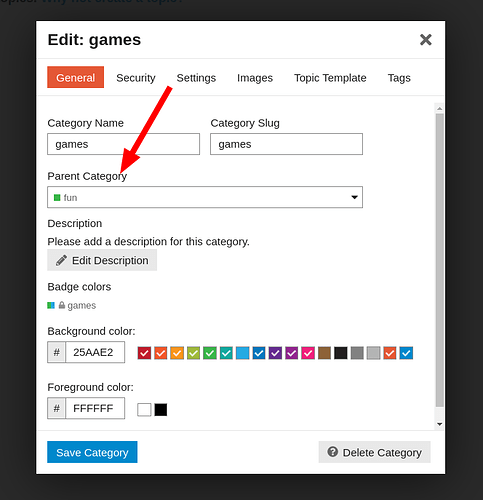Click the Parent Category label
Screen dimensions: 483x500
click(87, 176)
